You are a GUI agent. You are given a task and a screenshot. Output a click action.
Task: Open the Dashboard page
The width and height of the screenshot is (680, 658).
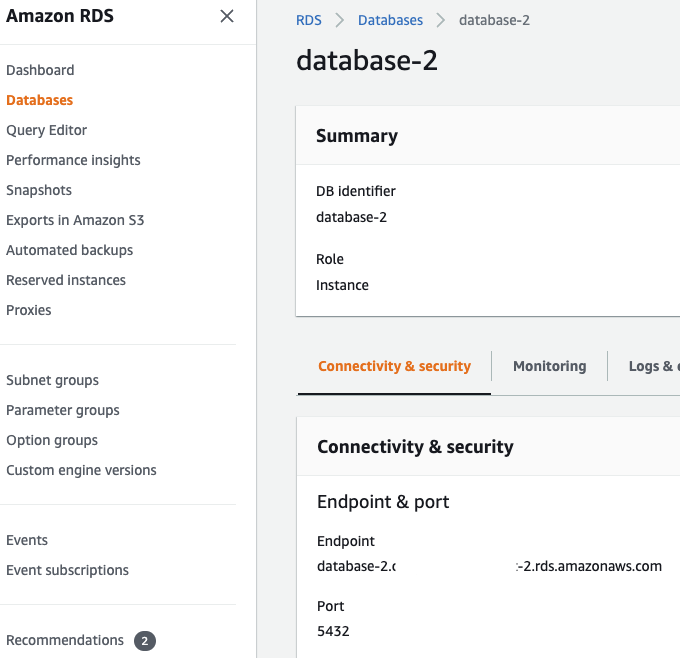[40, 70]
